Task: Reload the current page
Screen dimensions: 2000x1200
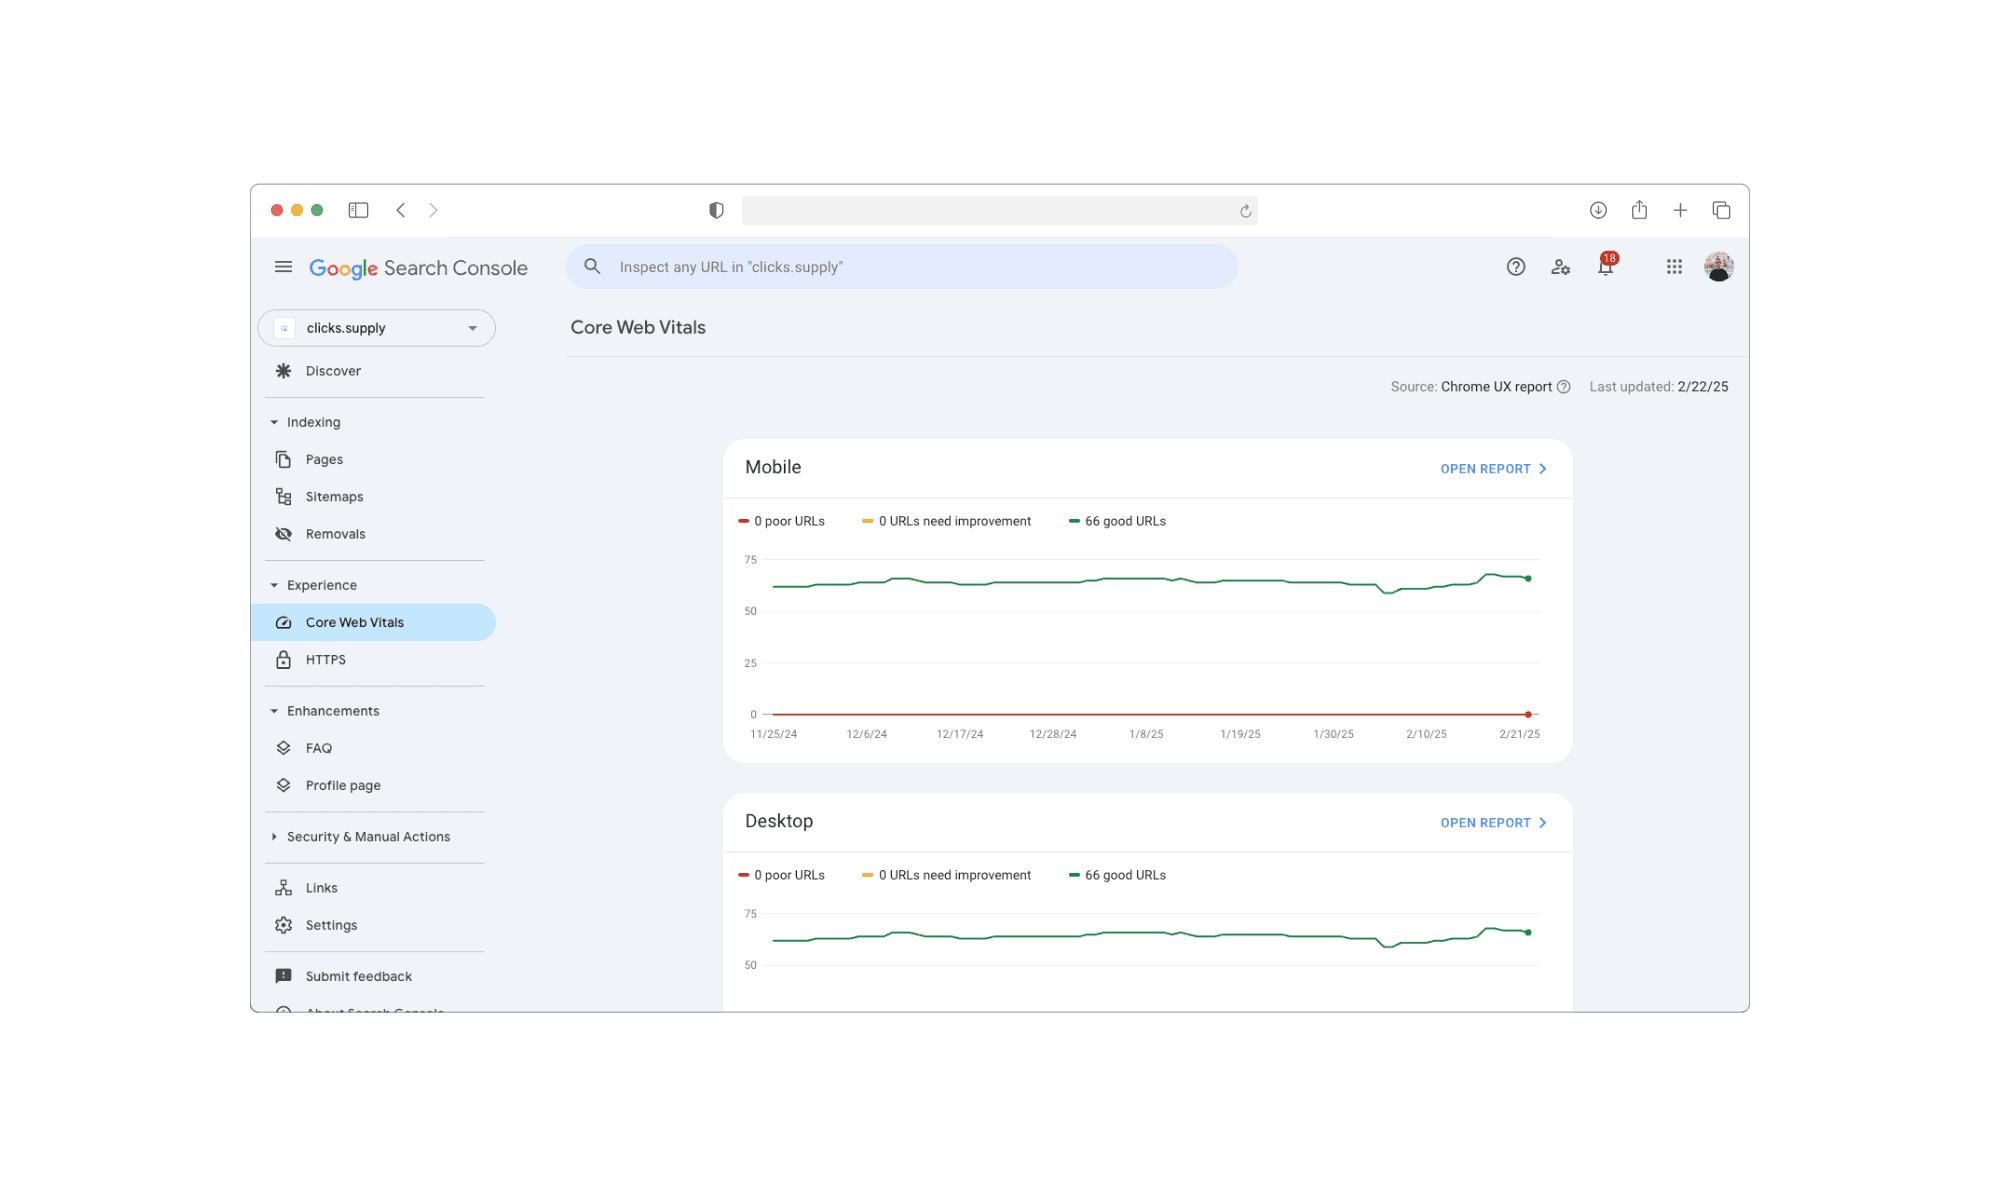Action: (1245, 211)
